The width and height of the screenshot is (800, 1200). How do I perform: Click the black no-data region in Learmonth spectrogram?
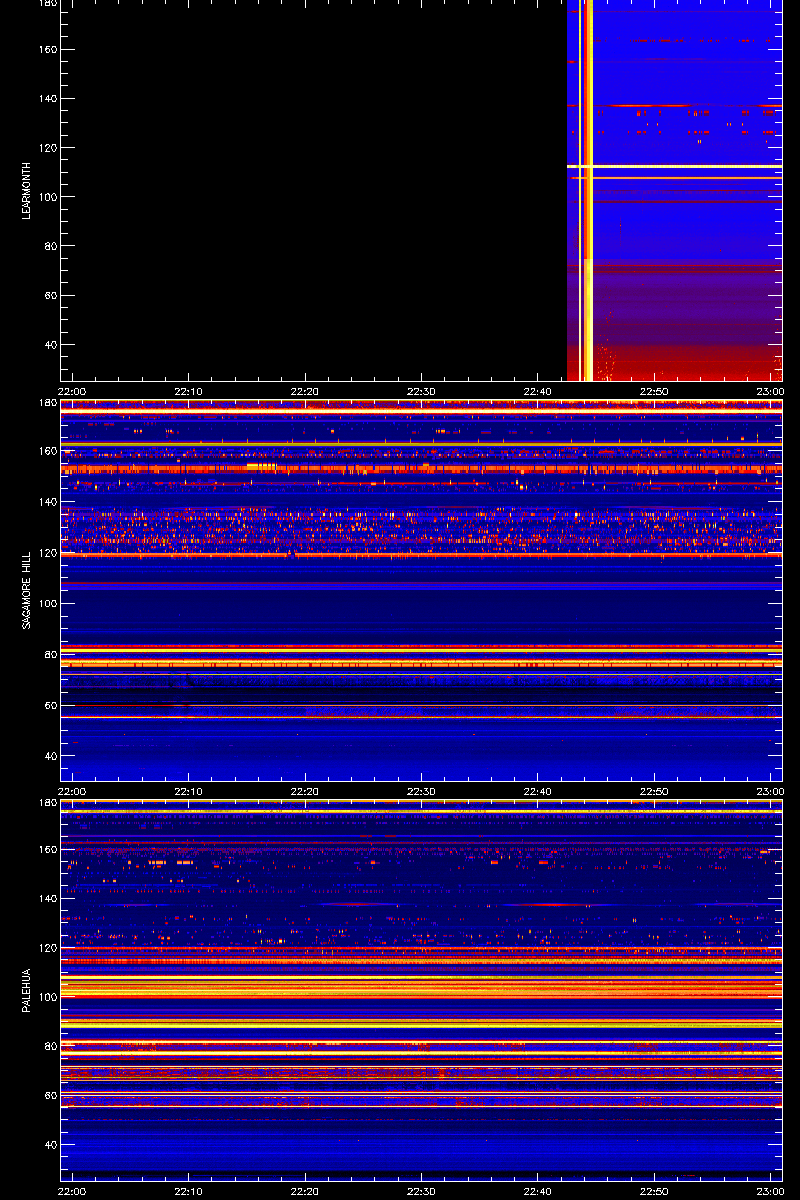(x=314, y=190)
